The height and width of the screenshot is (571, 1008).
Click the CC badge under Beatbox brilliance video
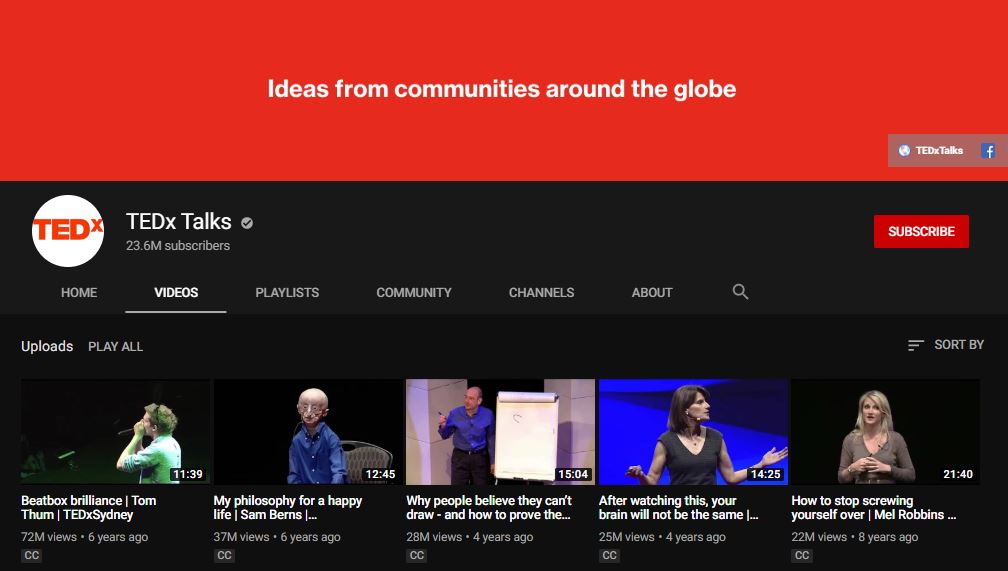click(x=32, y=556)
